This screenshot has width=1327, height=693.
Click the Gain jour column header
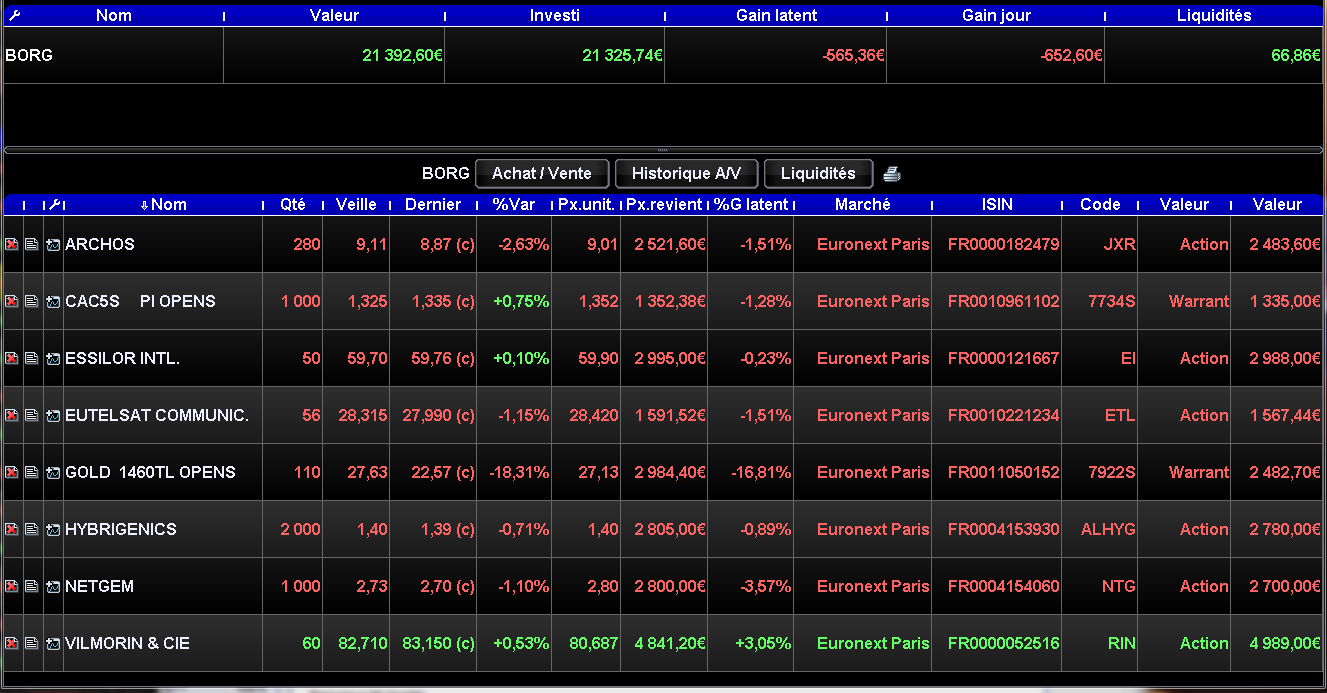[x=996, y=15]
